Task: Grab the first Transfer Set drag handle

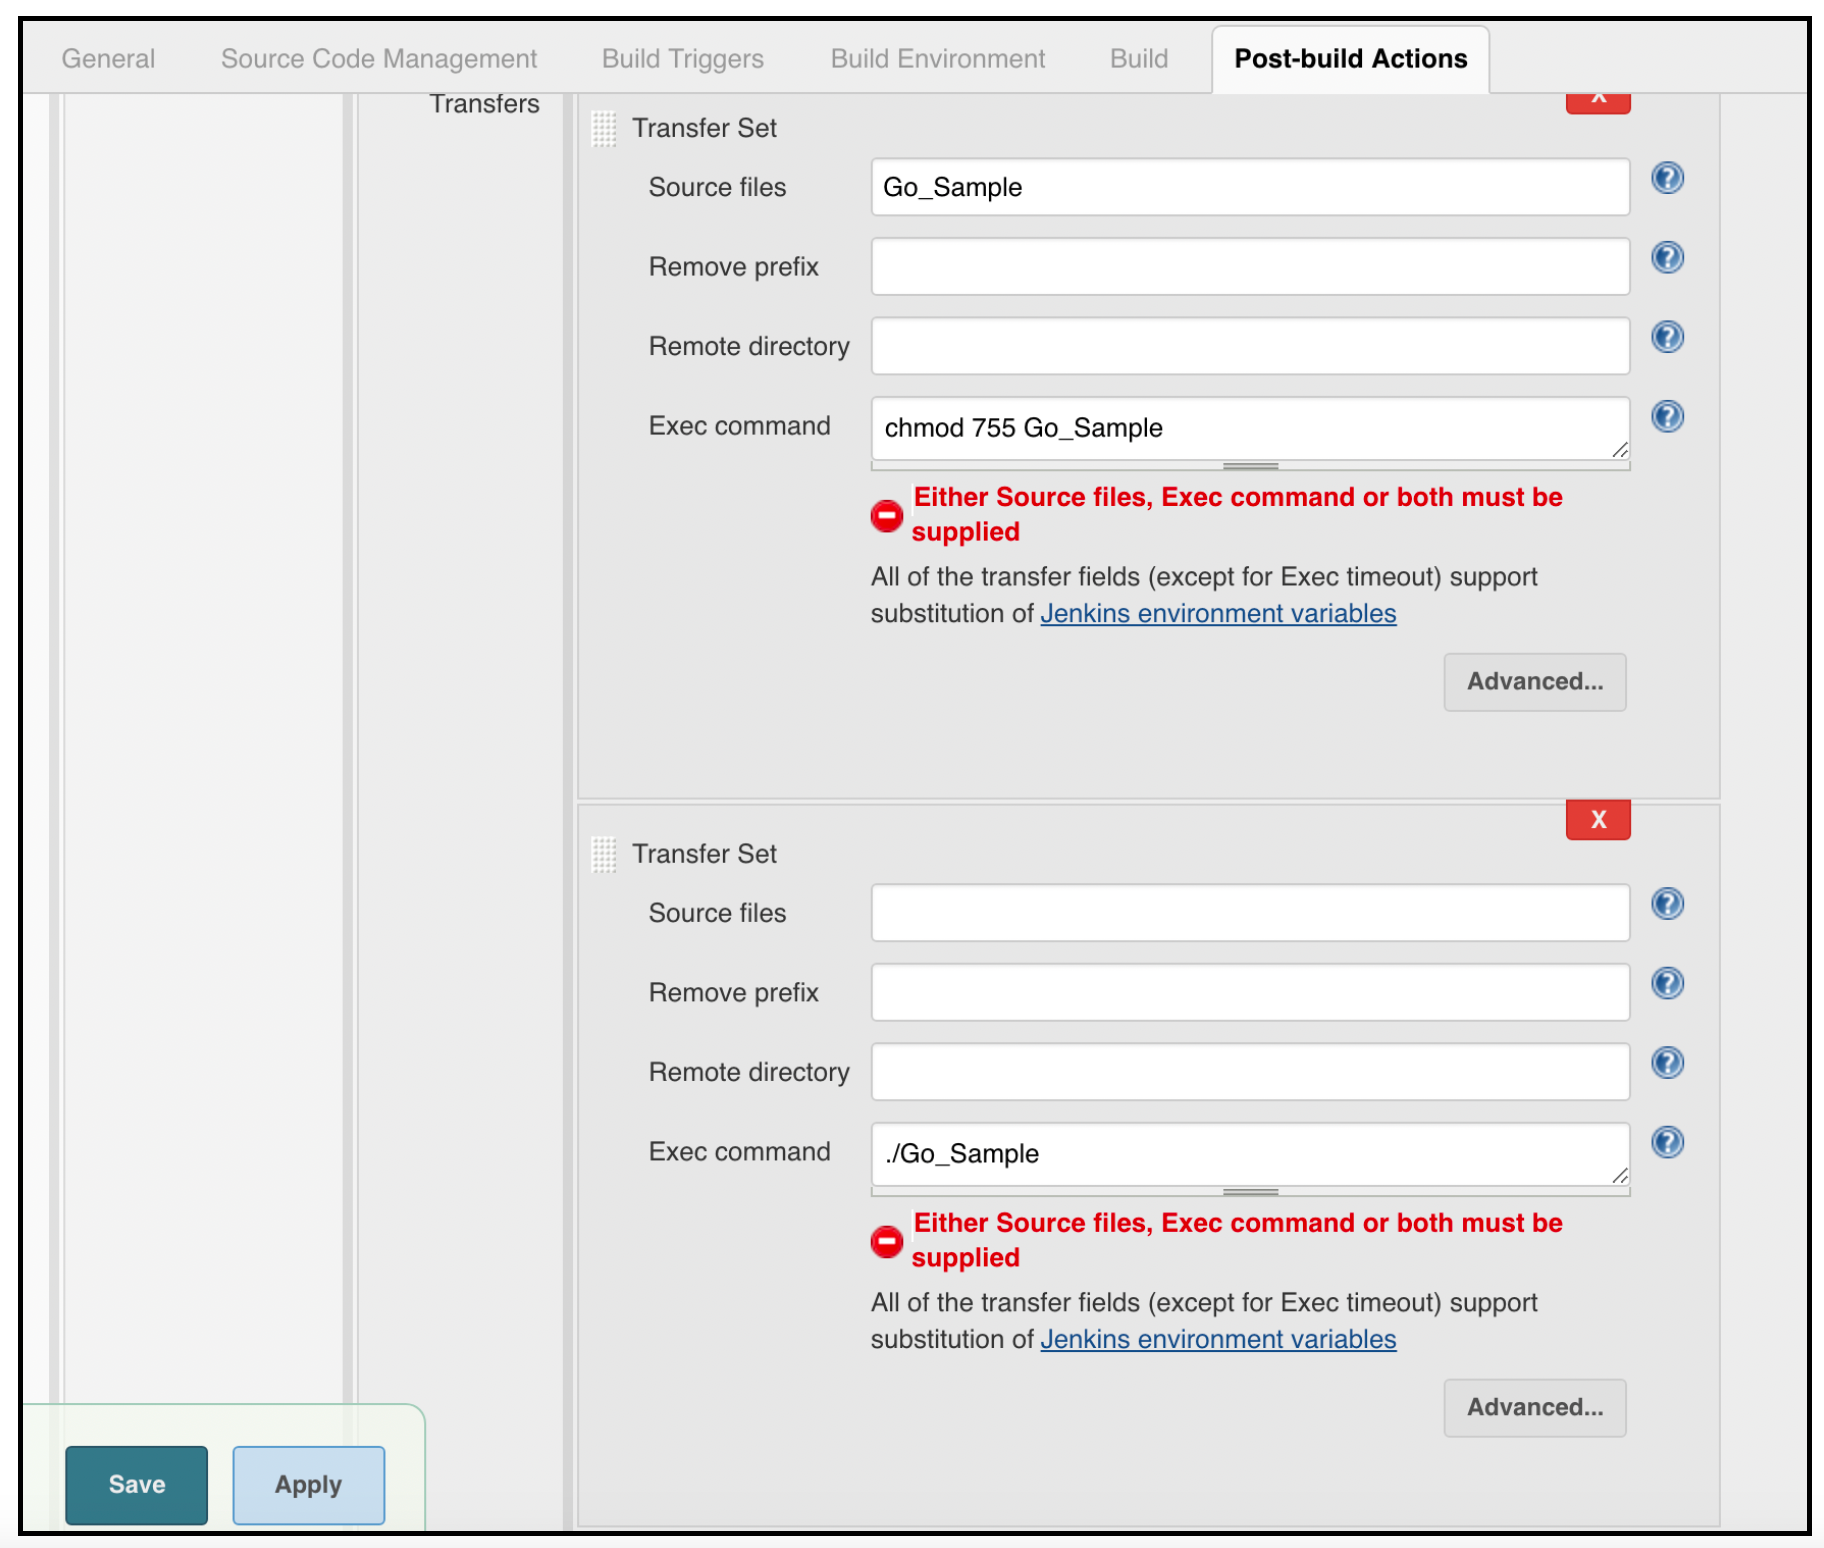Action: (604, 129)
